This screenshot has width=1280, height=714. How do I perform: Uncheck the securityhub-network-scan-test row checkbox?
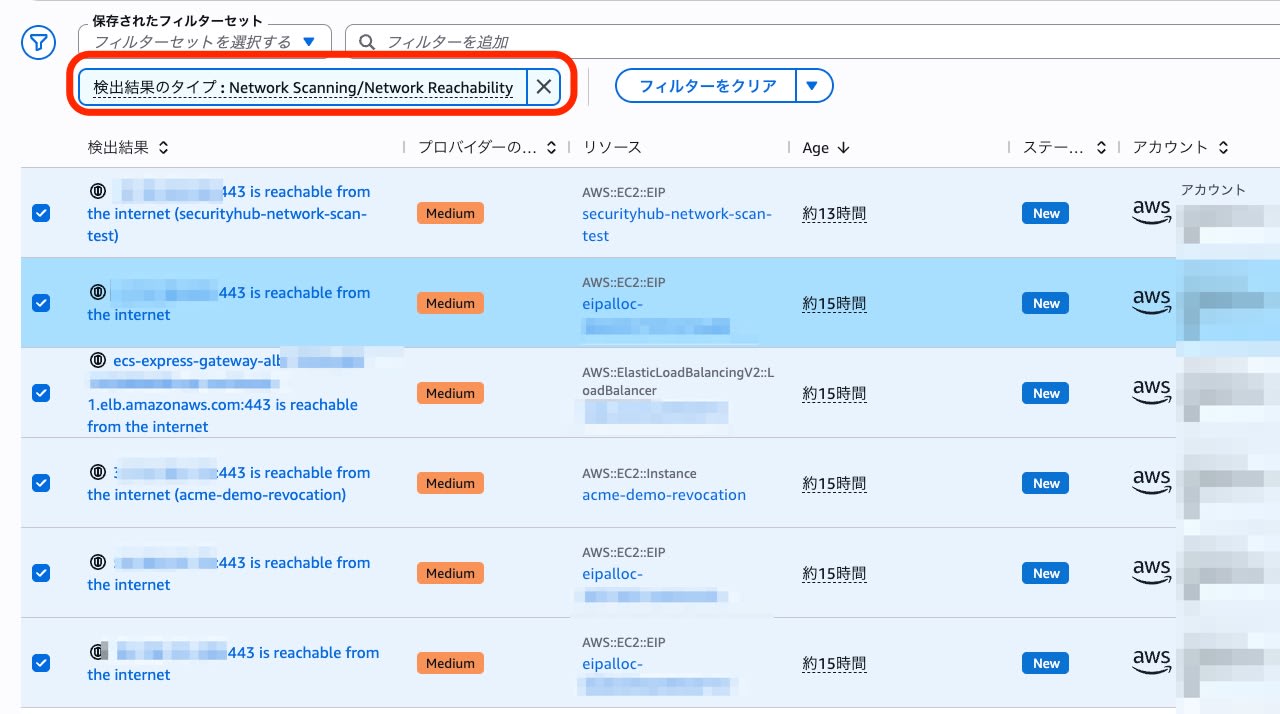(41, 213)
